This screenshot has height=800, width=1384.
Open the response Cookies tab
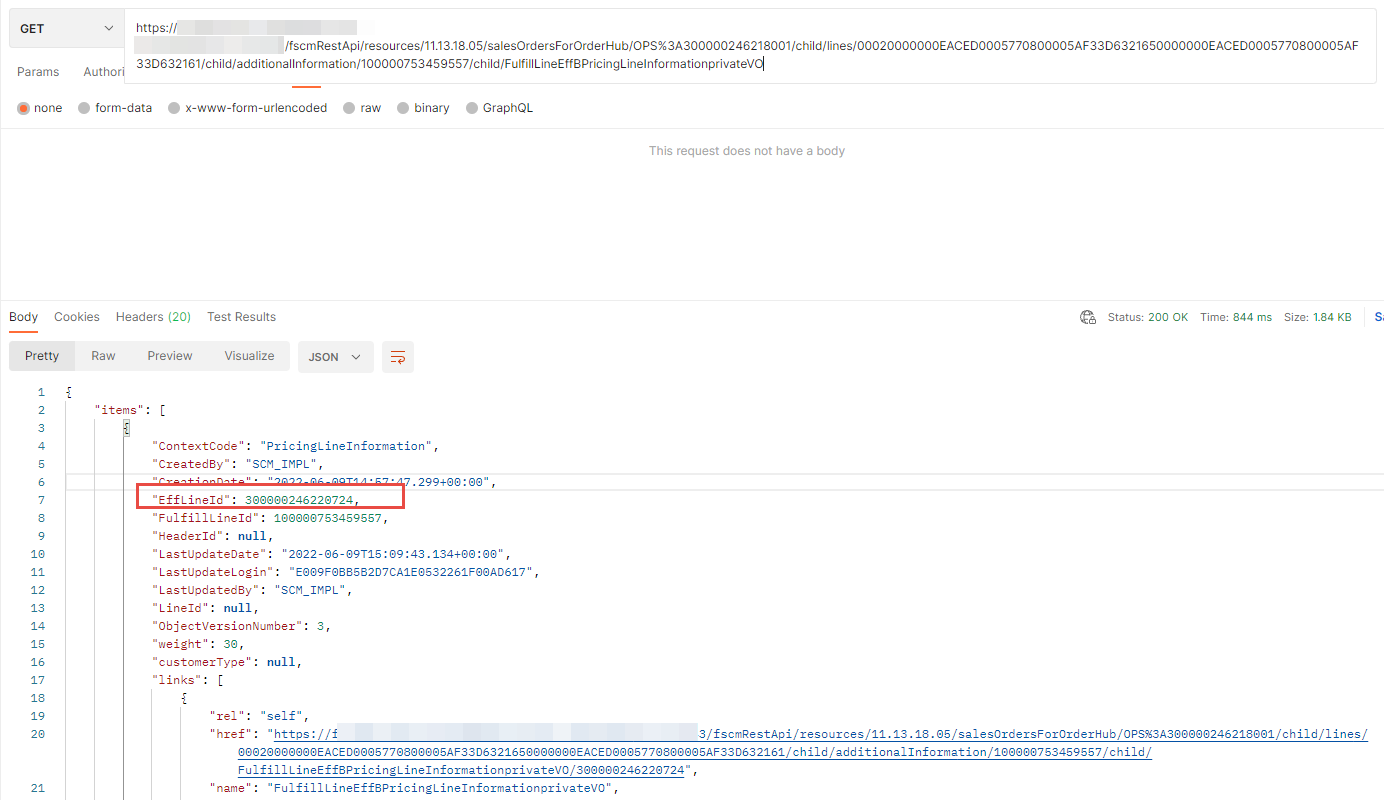click(77, 317)
